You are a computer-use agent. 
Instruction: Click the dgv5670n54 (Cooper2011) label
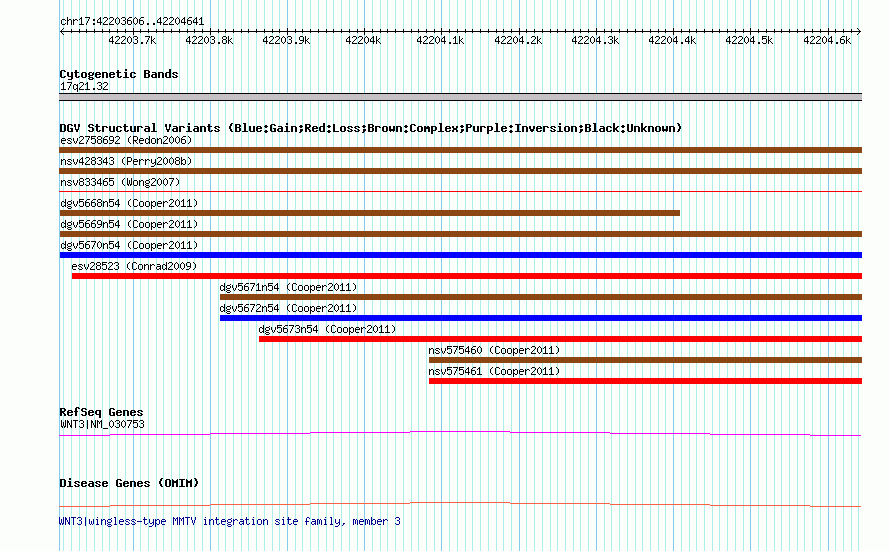[129, 245]
